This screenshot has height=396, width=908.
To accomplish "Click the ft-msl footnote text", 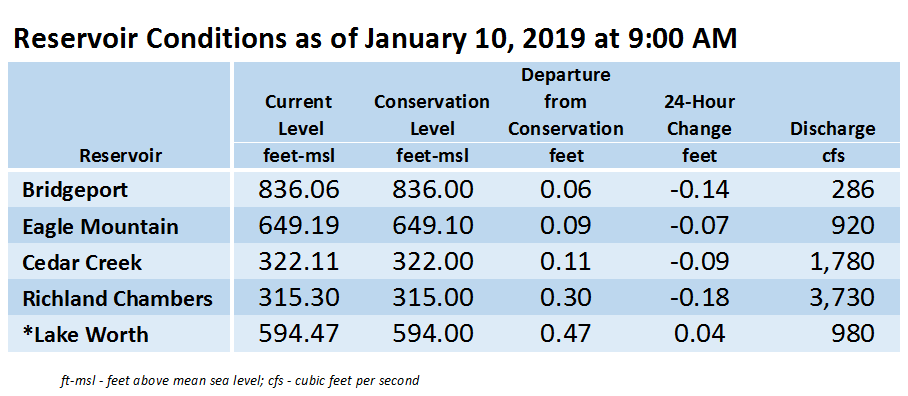I will coord(239,381).
